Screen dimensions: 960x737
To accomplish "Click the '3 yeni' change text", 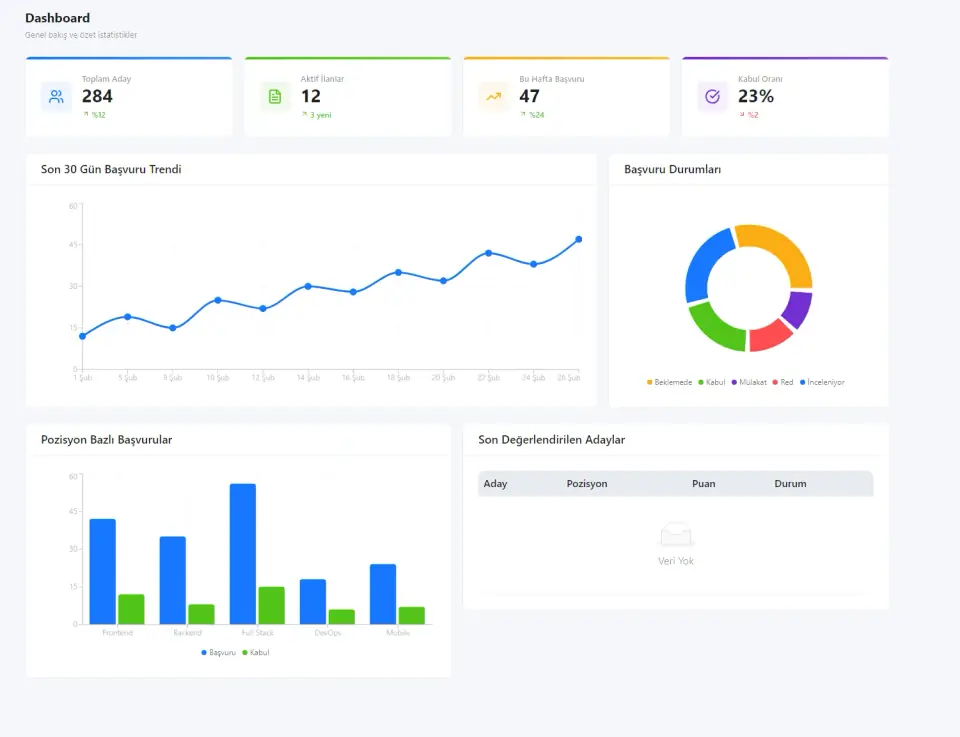I will 321,115.
